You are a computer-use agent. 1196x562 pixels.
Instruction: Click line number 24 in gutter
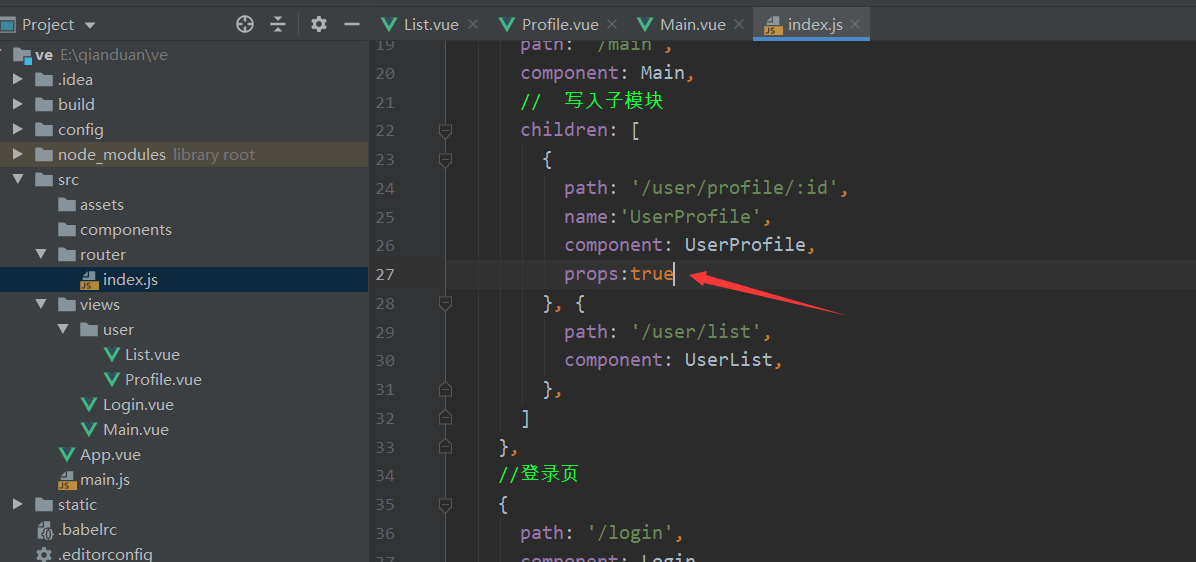click(x=385, y=188)
